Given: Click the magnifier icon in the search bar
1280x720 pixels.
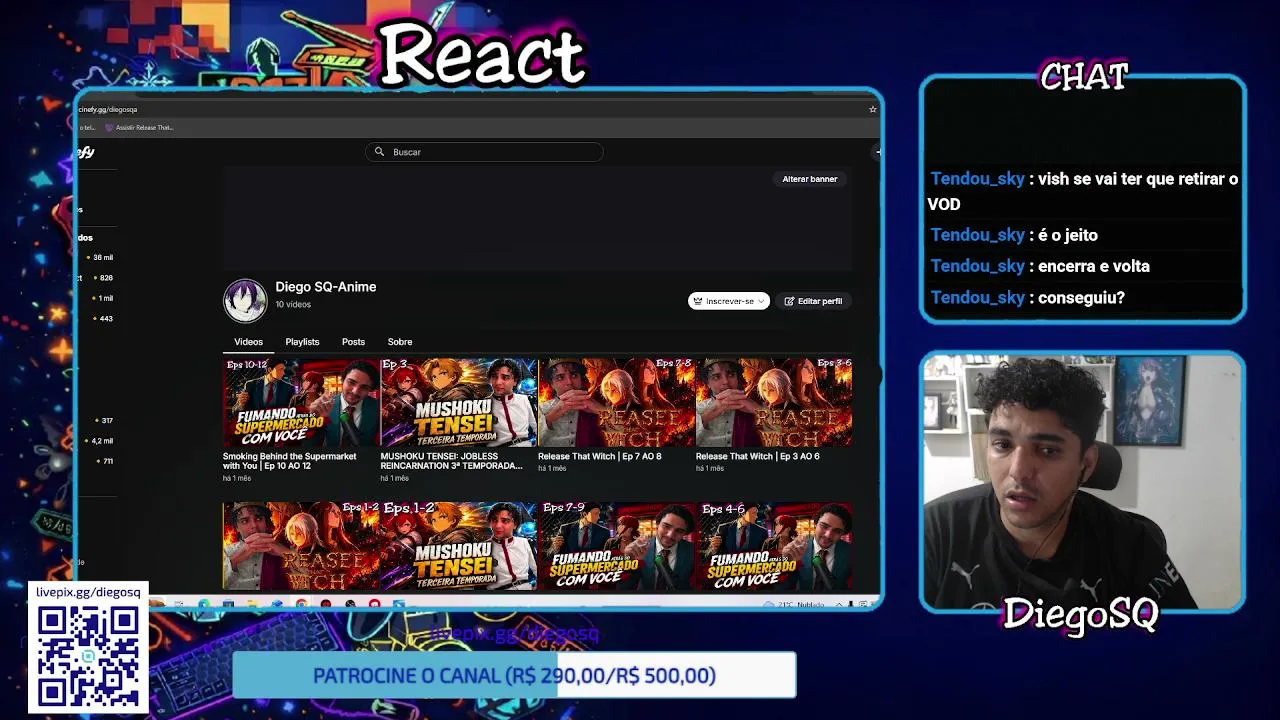Looking at the screenshot, I should tap(379, 152).
